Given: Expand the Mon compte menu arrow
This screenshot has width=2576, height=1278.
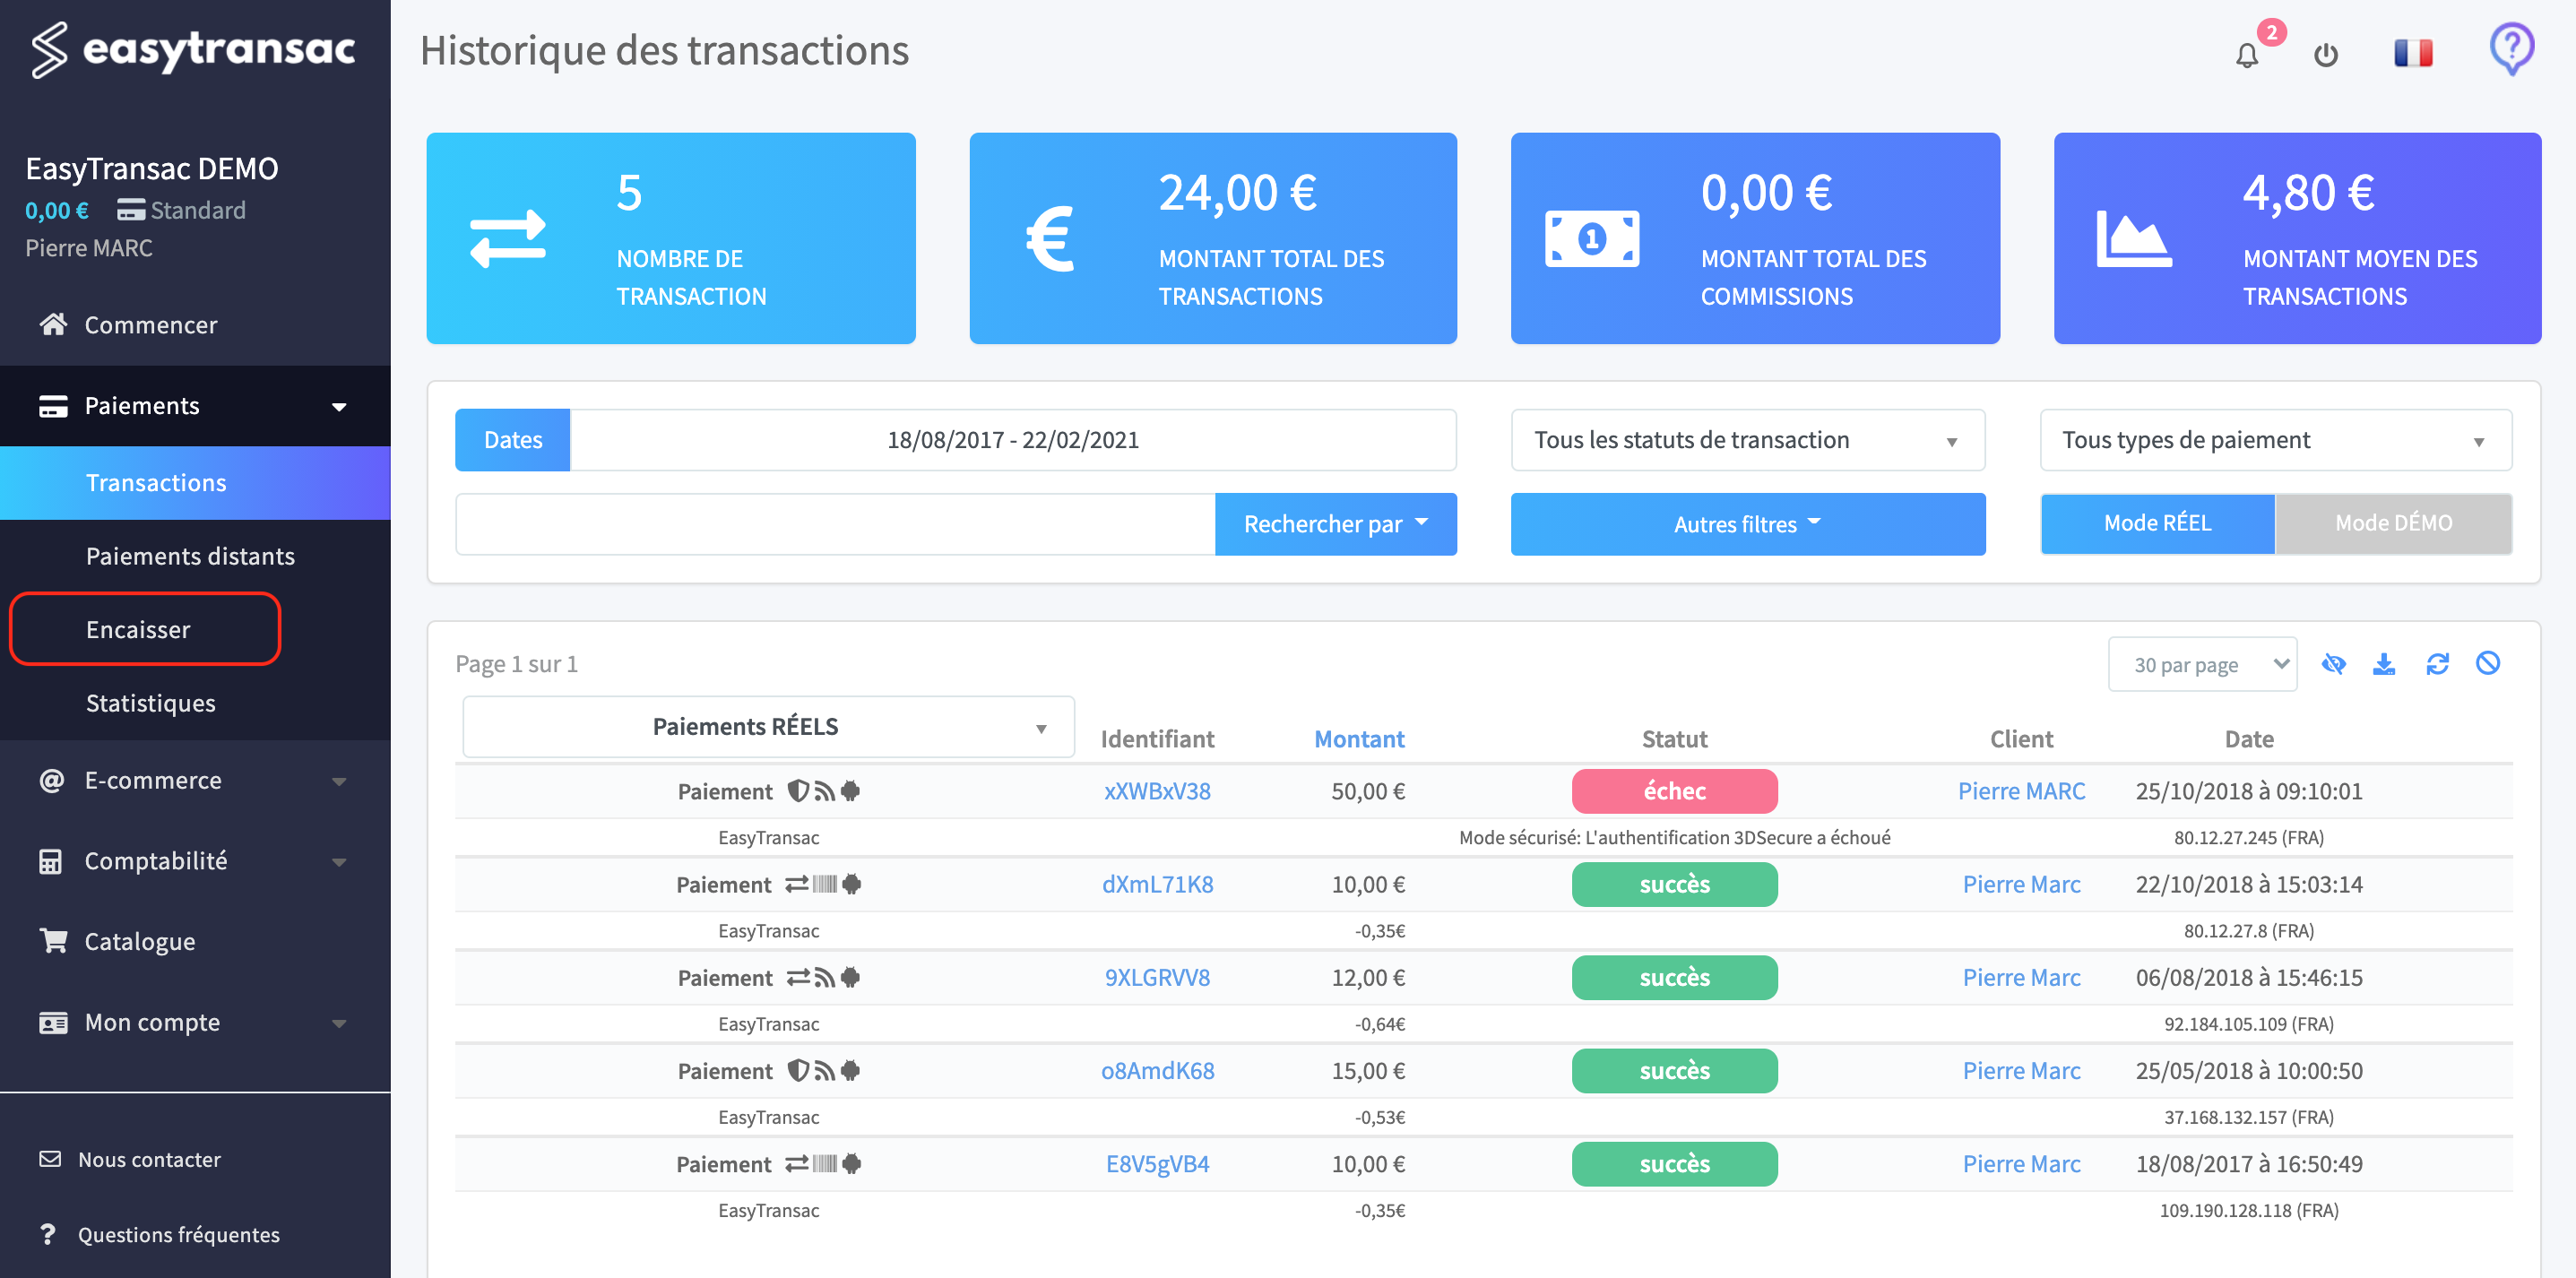Looking at the screenshot, I should [x=339, y=1023].
